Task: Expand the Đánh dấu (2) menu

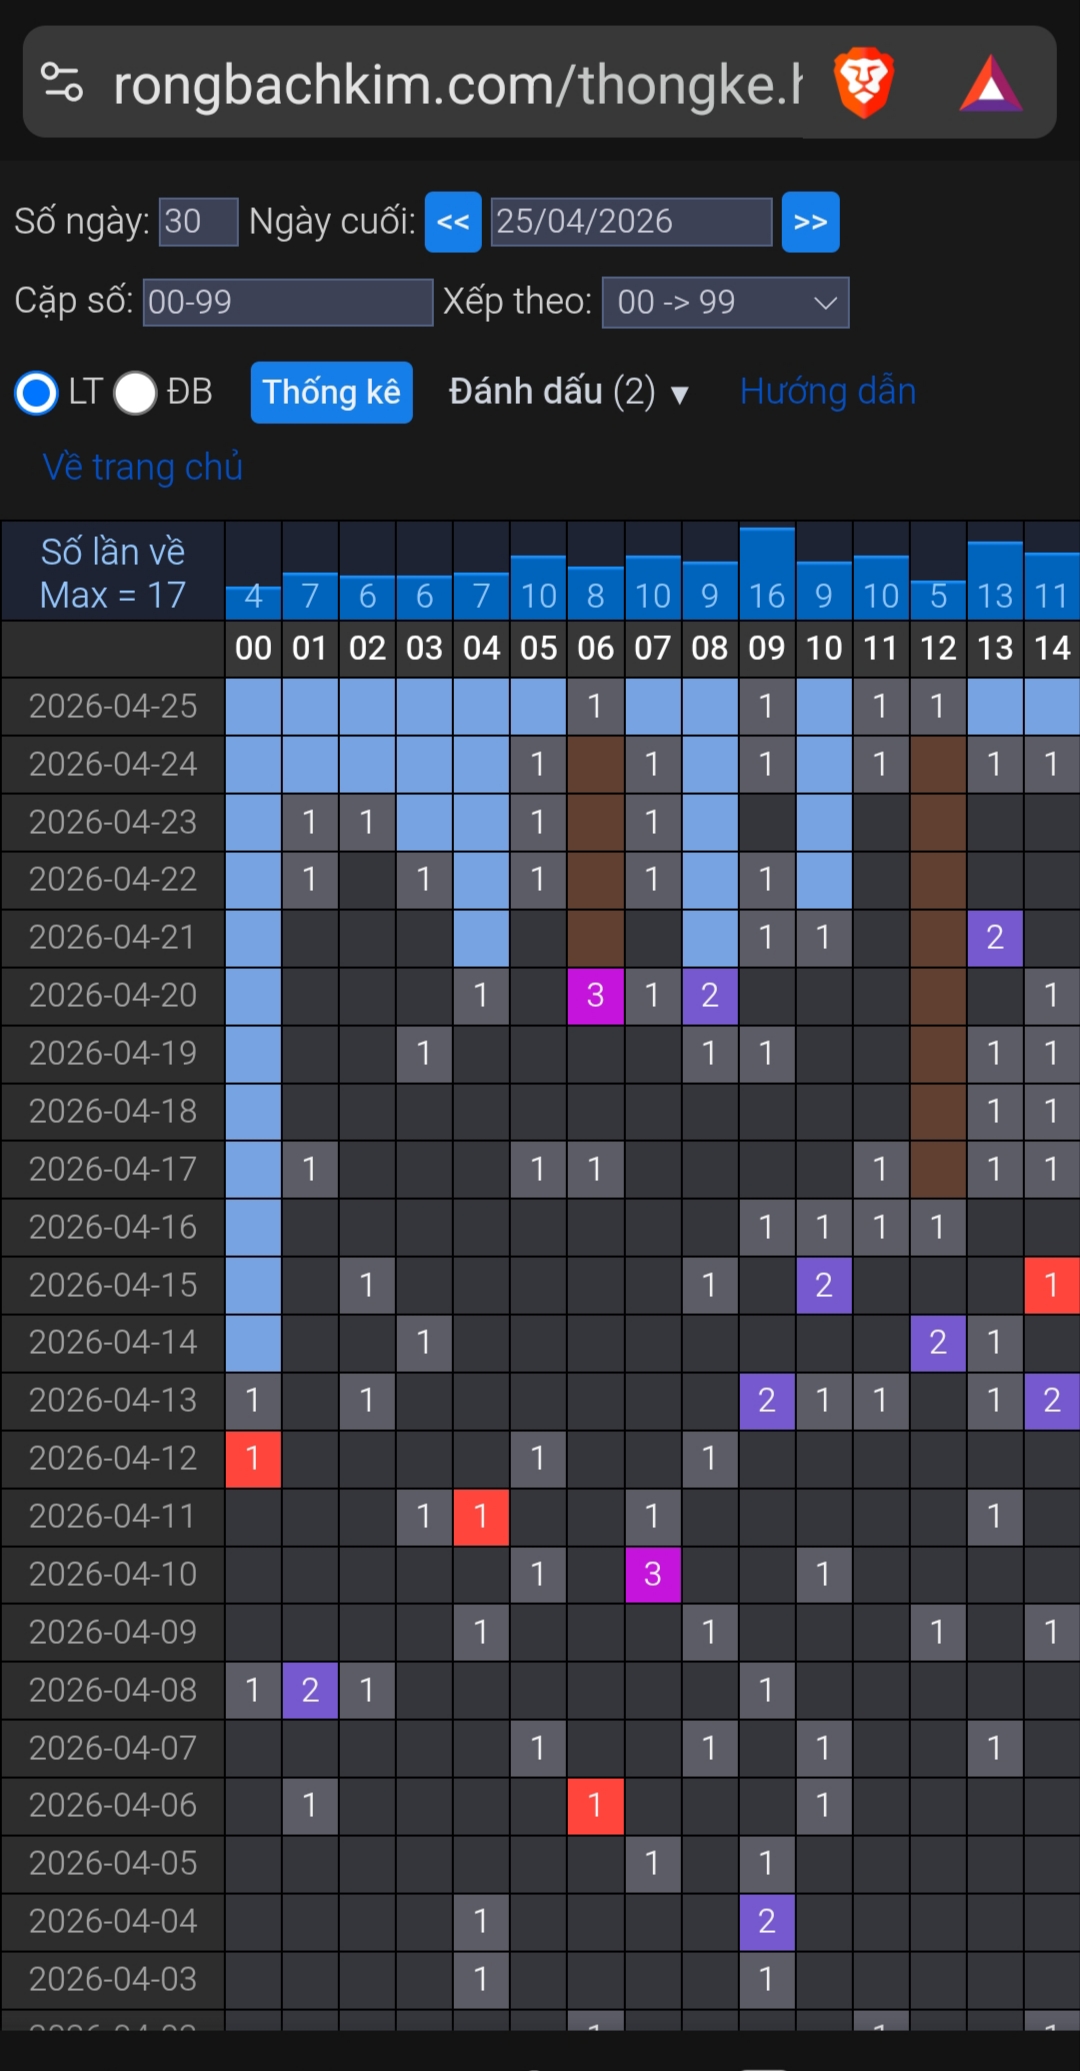Action: pos(568,392)
